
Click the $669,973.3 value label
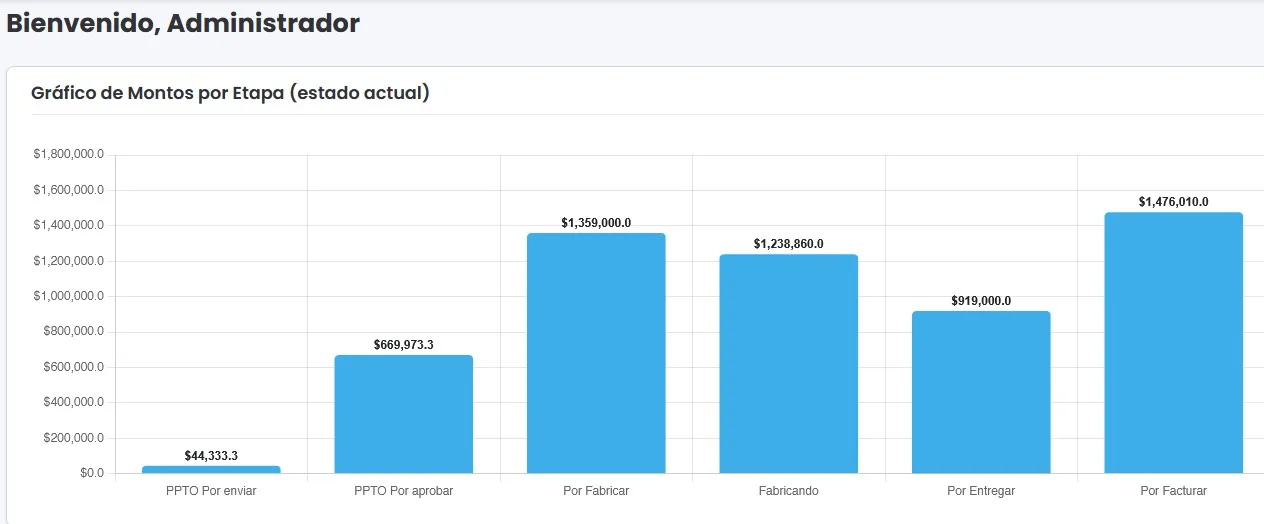pos(404,345)
